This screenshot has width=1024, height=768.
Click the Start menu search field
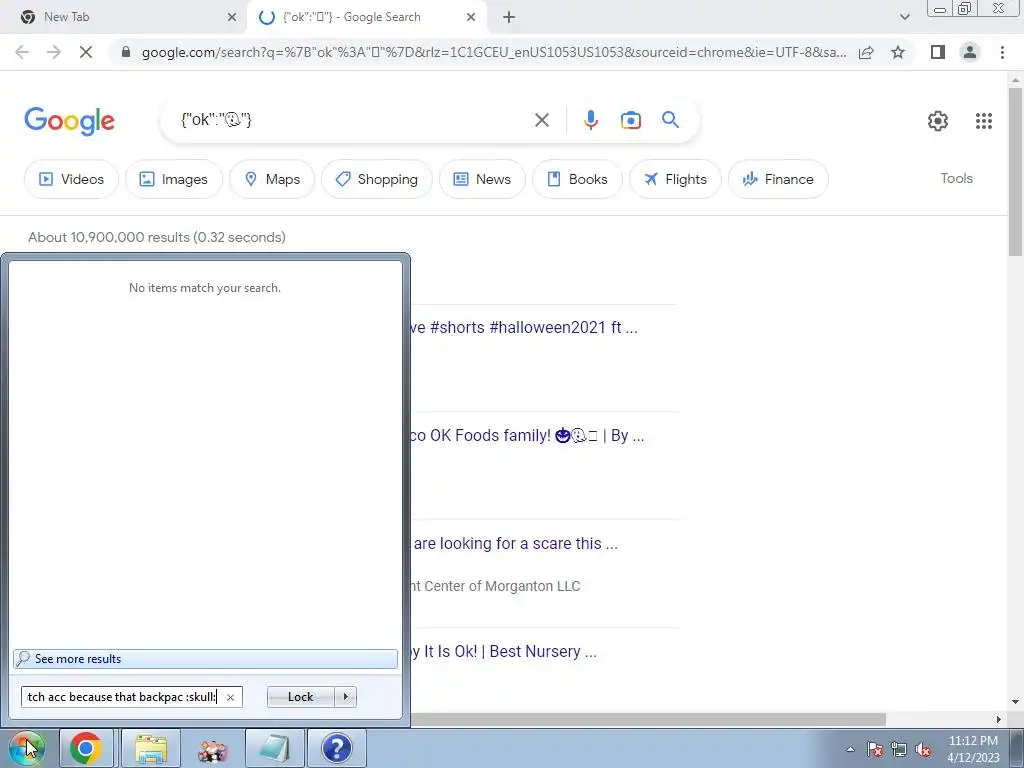pyautogui.click(x=122, y=697)
